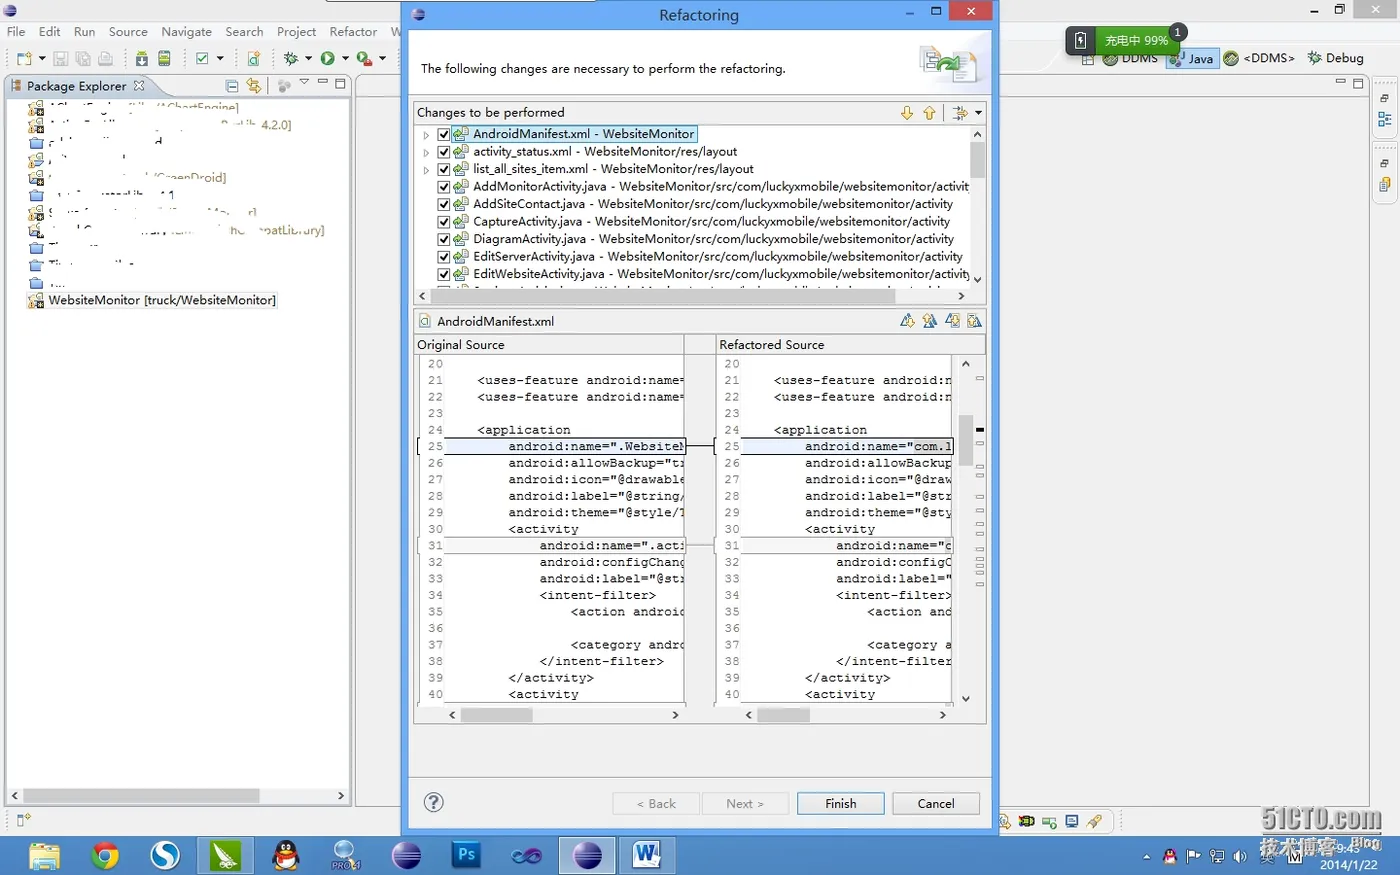Click the second compare-viewer previous difference icon
The image size is (1400, 875).
click(x=930, y=321)
